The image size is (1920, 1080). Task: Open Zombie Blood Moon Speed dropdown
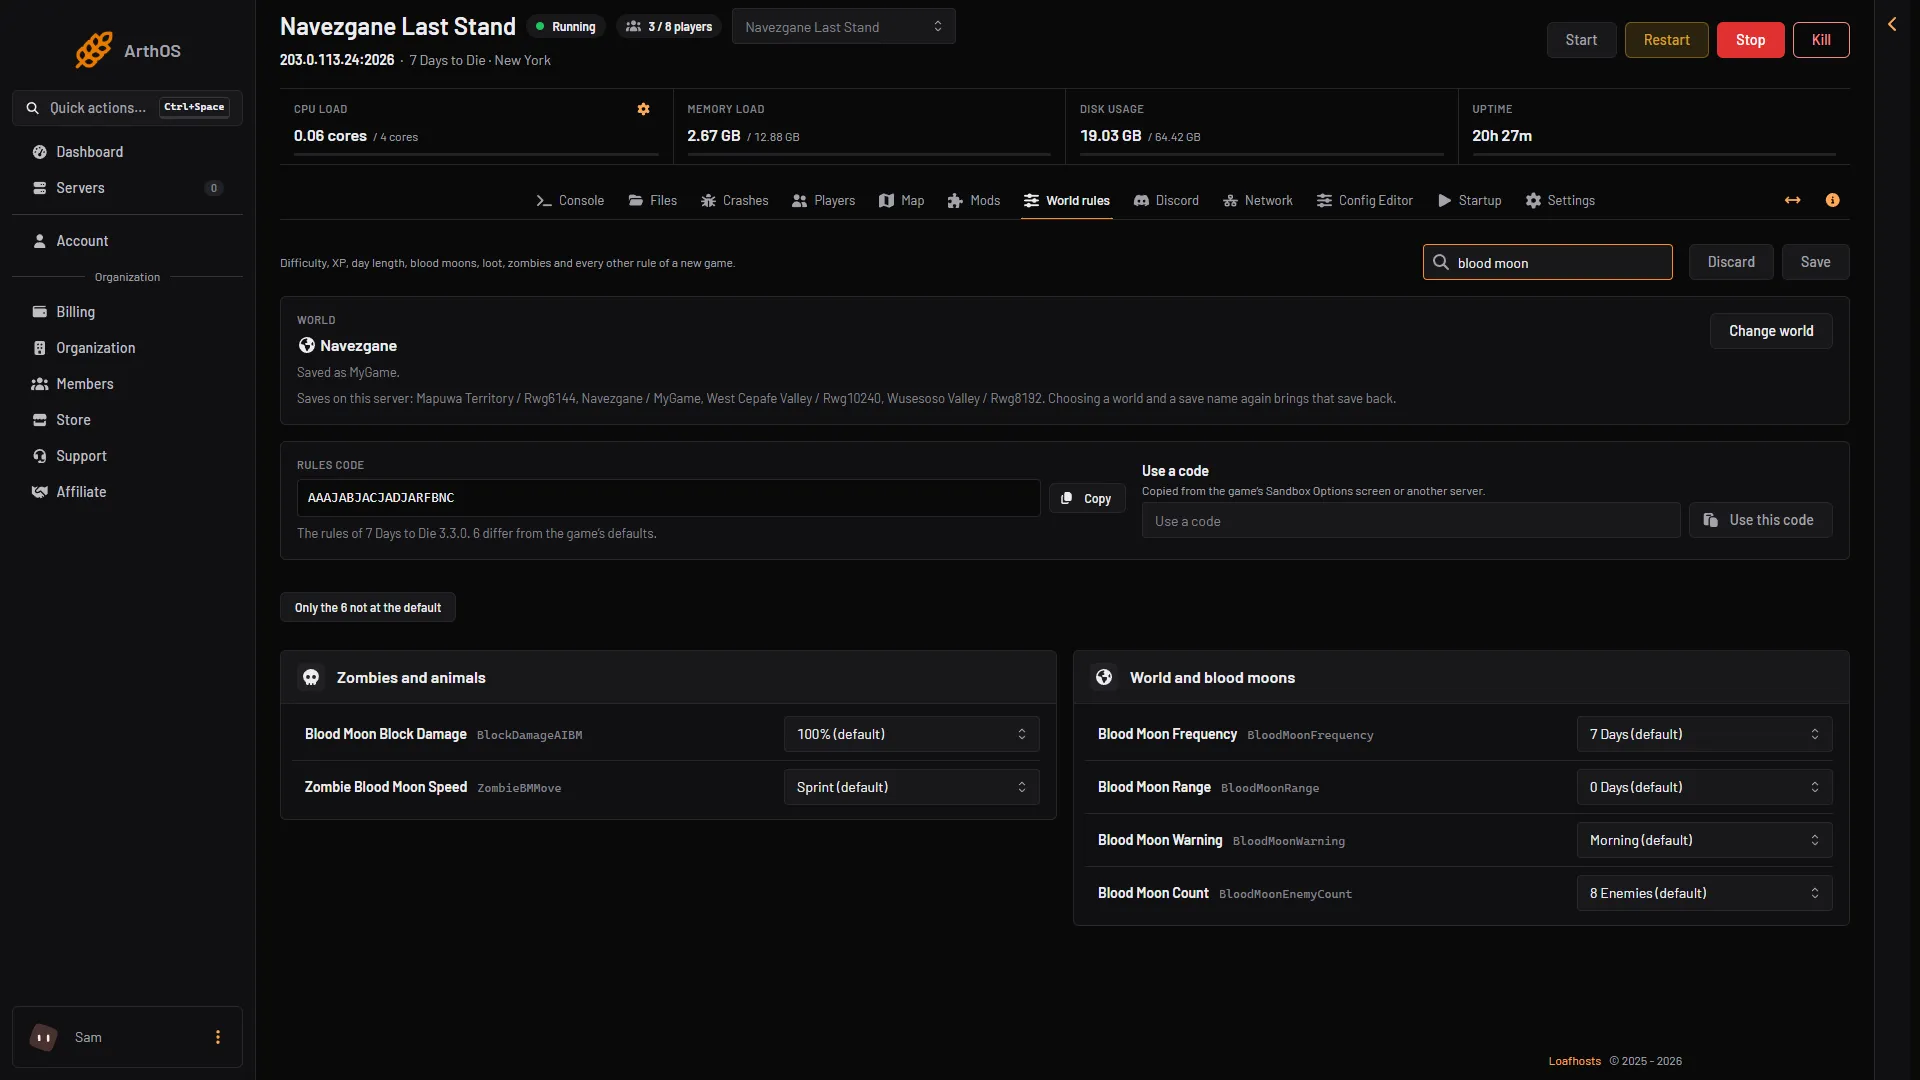[x=911, y=787]
